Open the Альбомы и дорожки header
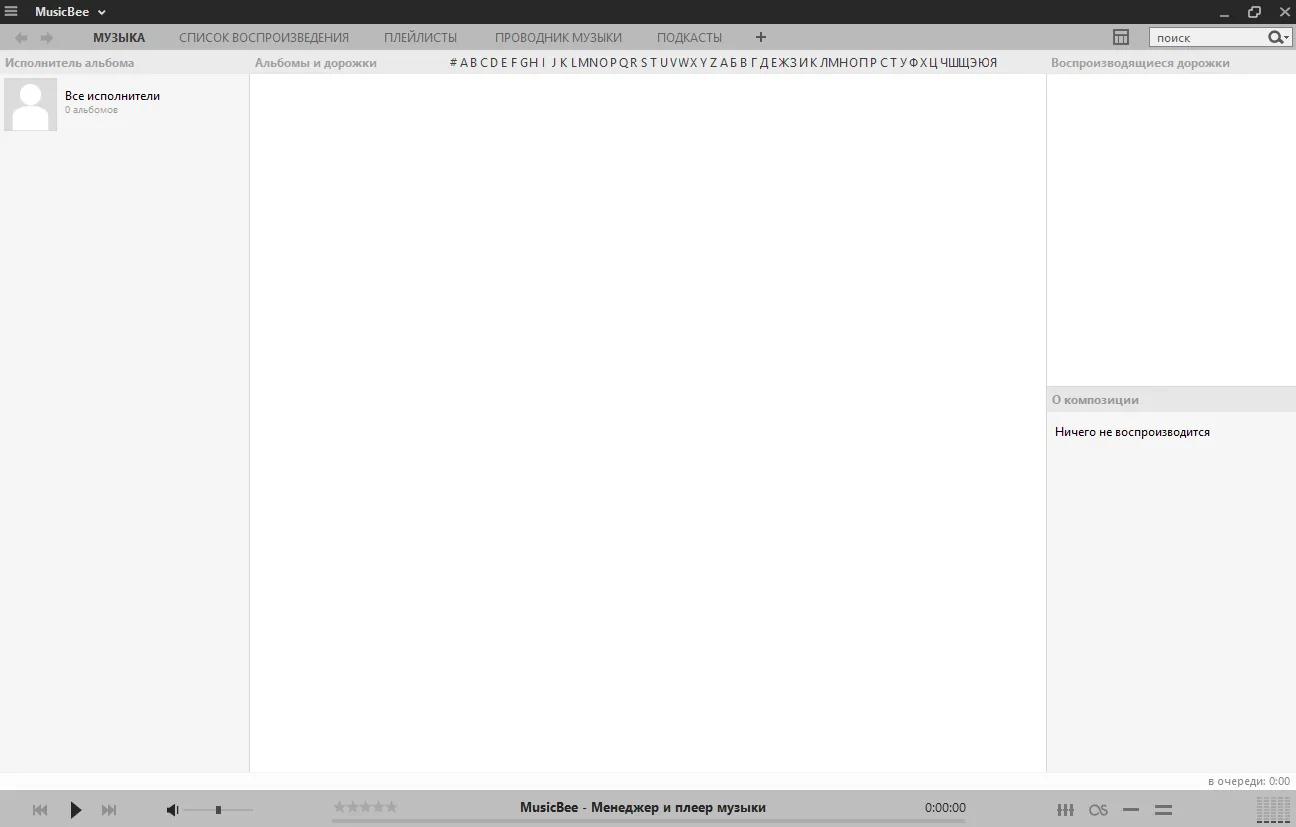Image resolution: width=1296 pixels, height=827 pixels. [x=316, y=63]
